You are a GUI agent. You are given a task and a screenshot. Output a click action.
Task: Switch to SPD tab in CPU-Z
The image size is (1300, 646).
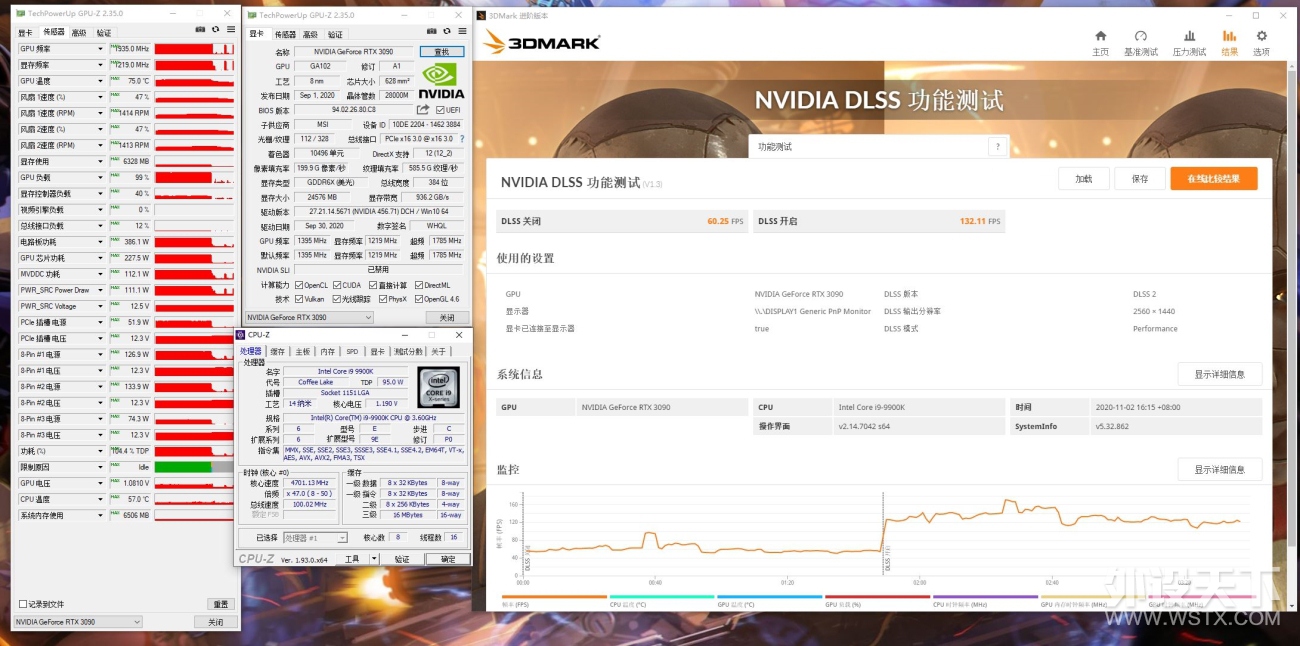tap(352, 352)
